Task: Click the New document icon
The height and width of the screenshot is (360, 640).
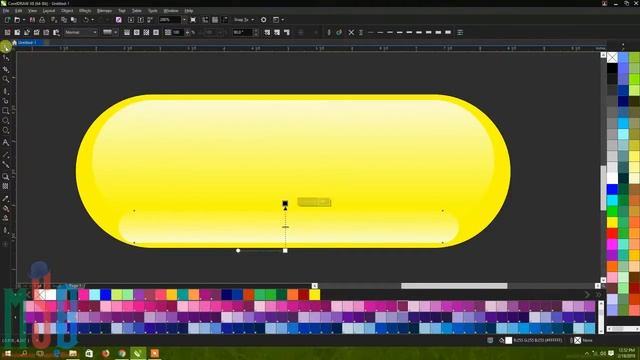Action: pos(7,20)
